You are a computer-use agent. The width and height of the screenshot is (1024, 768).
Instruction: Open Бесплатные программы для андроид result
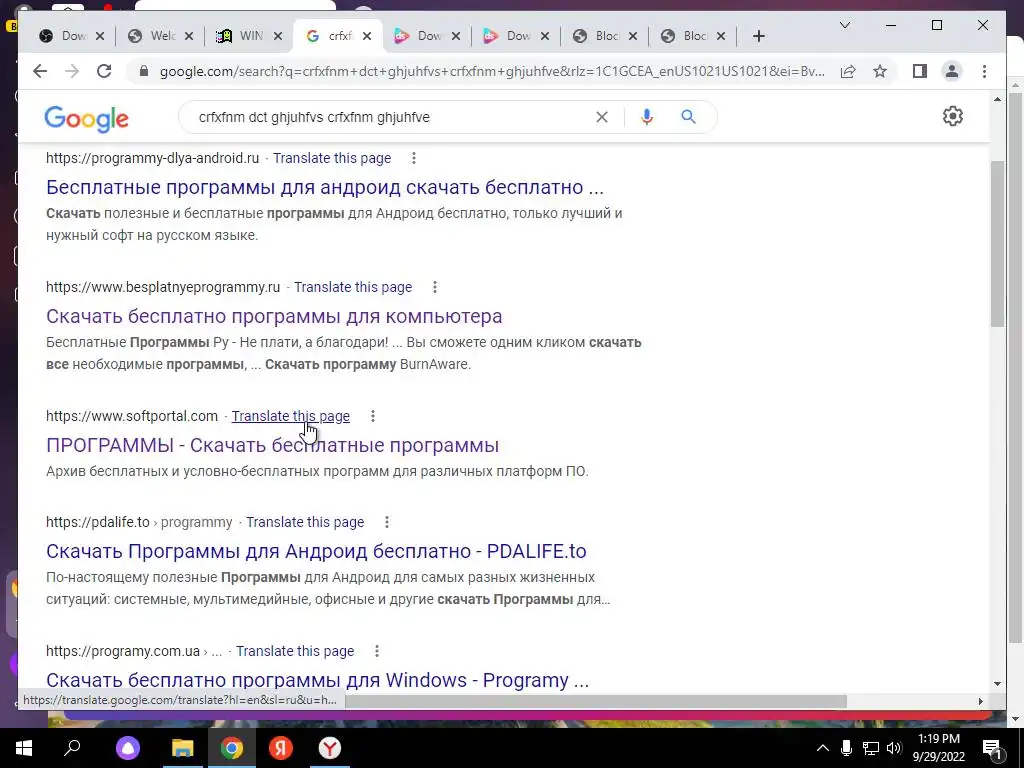325,187
